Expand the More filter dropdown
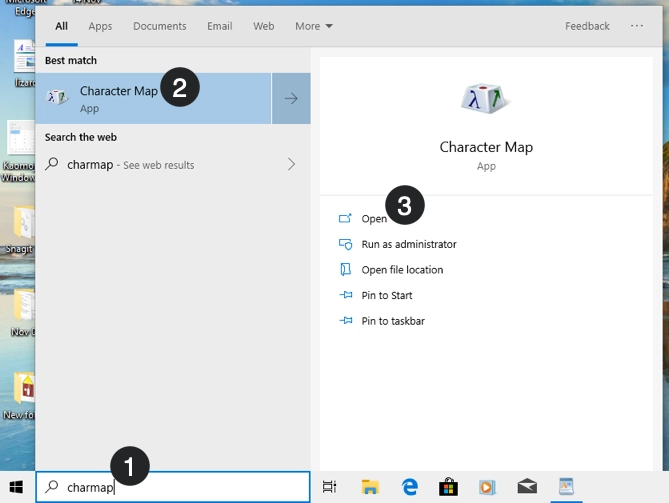 tap(314, 26)
